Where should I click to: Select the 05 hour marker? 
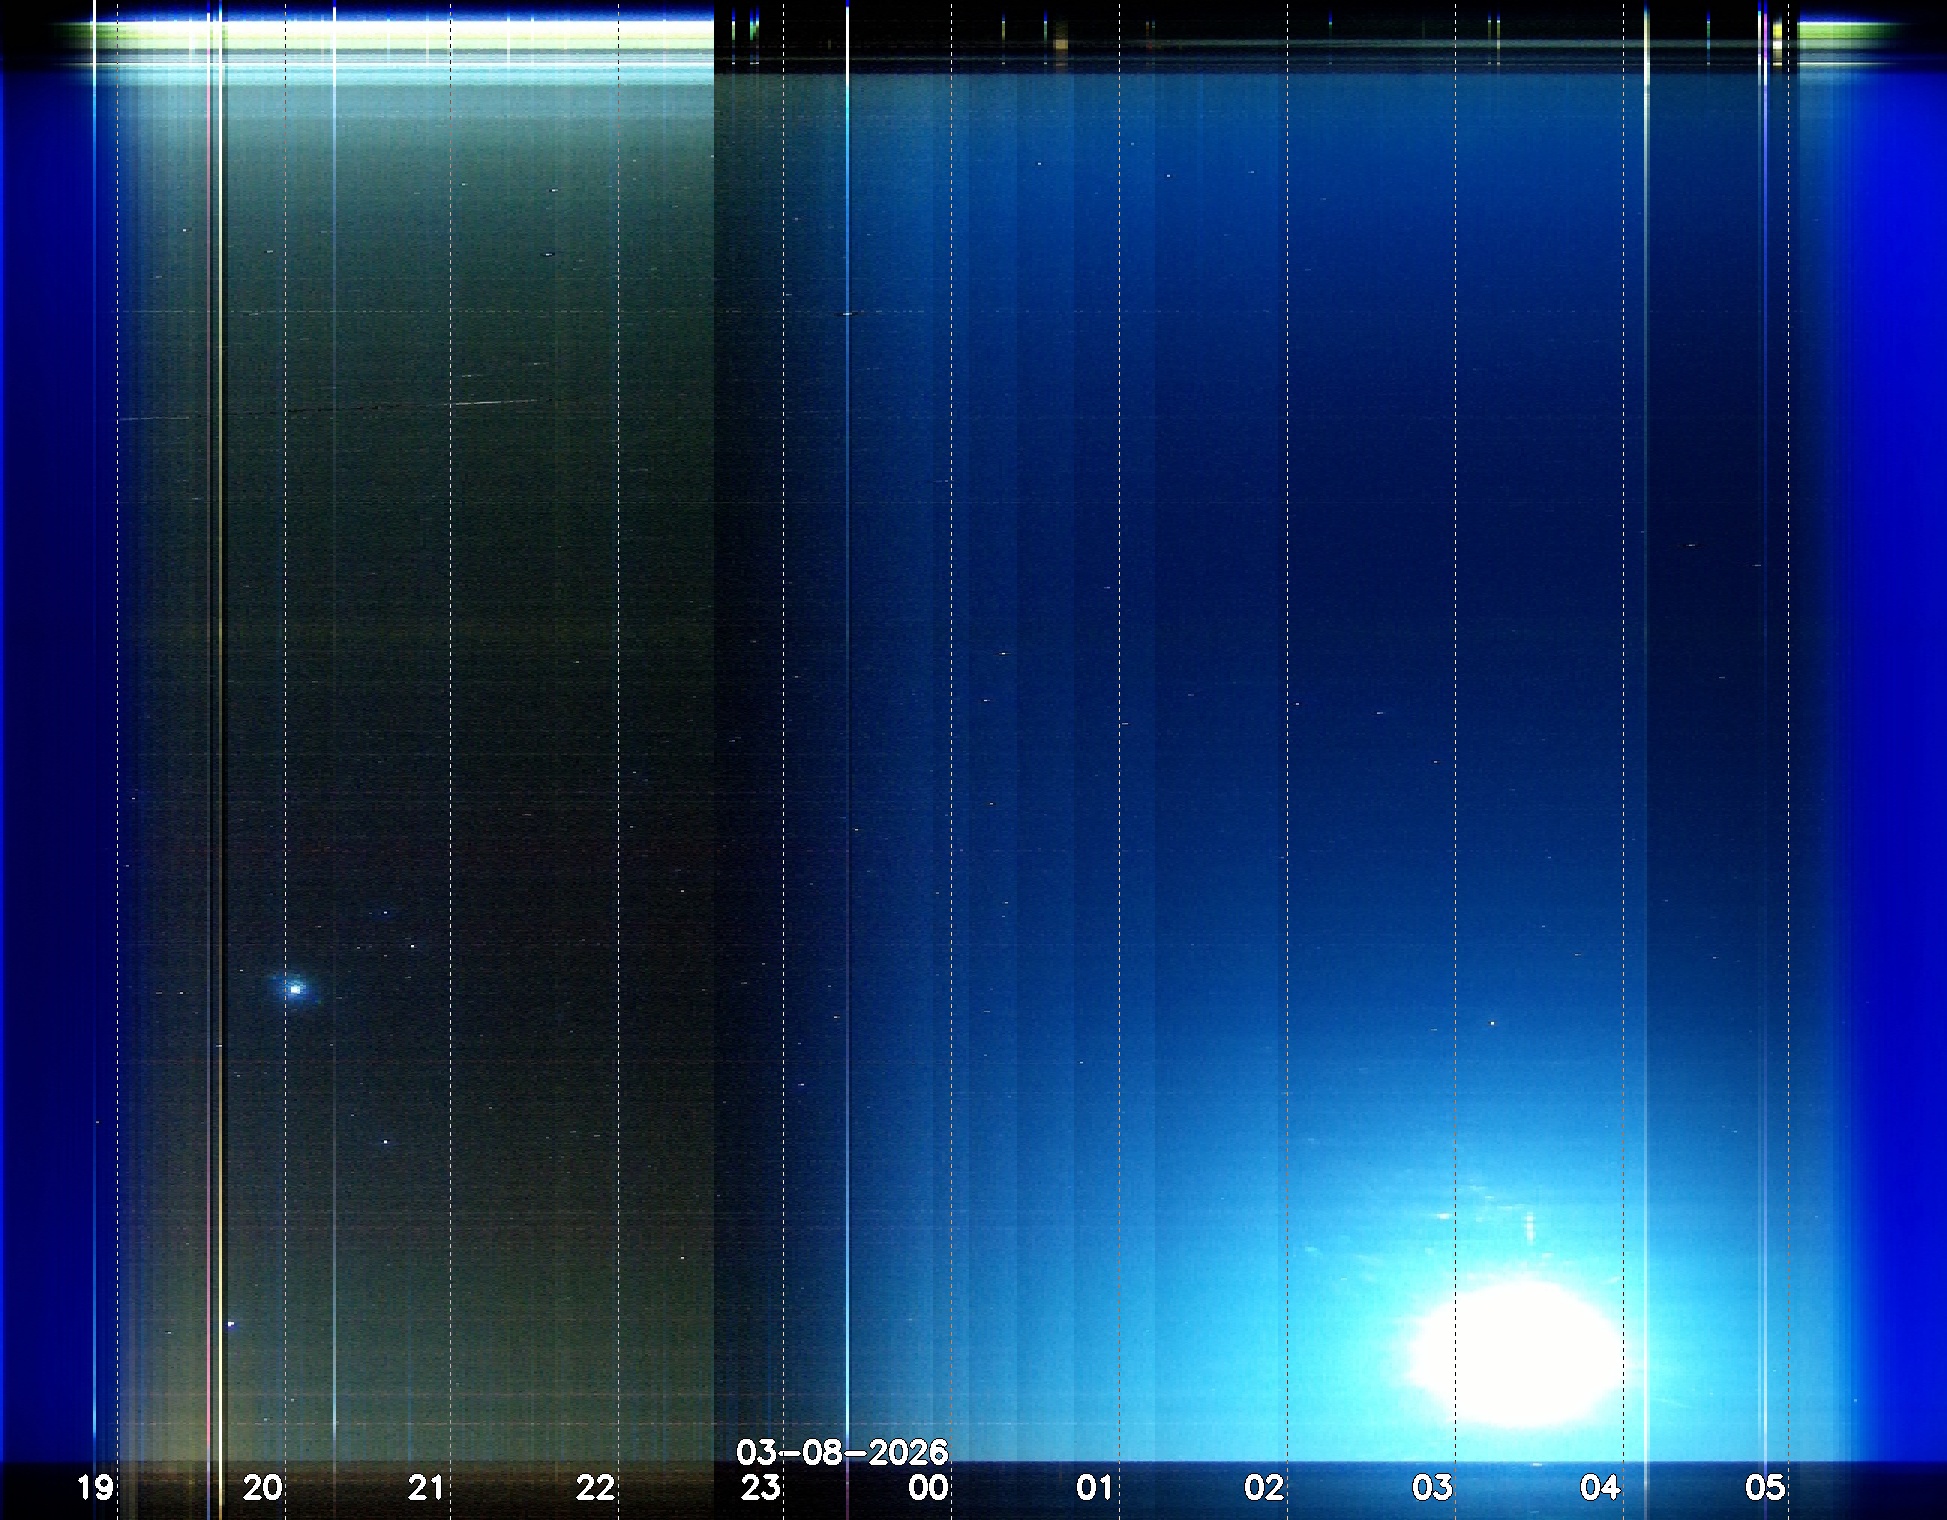1765,1488
